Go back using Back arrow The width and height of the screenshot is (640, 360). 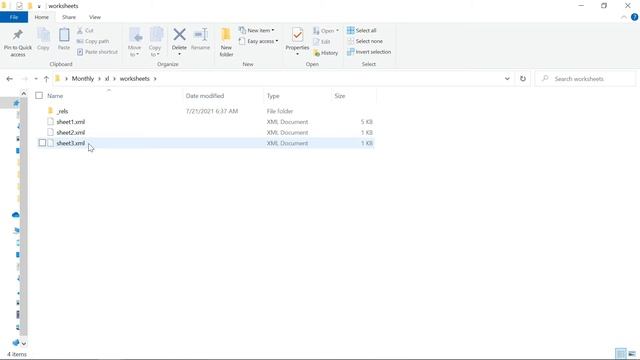(x=10, y=79)
